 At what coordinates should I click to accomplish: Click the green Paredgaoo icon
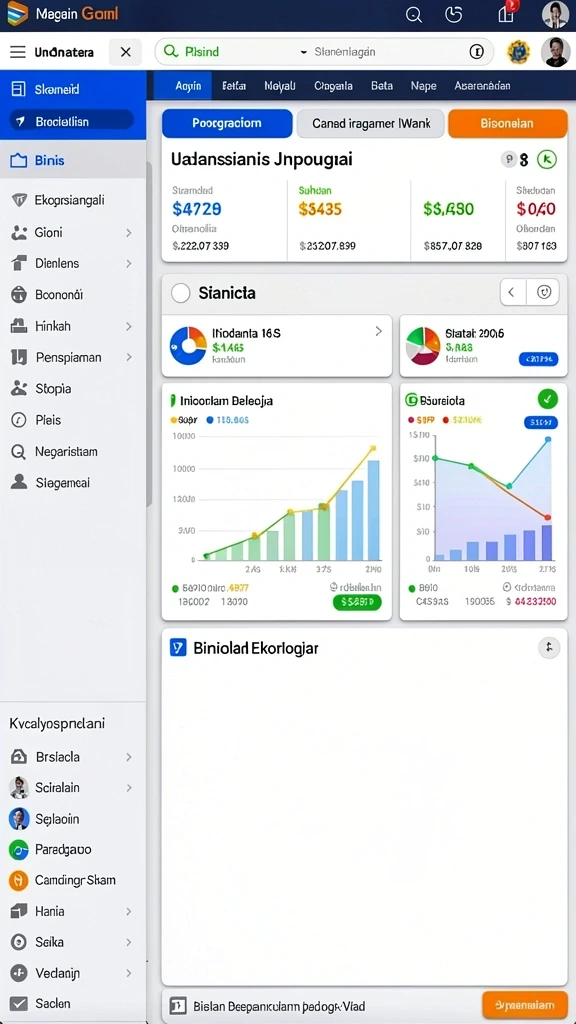[x=19, y=850]
